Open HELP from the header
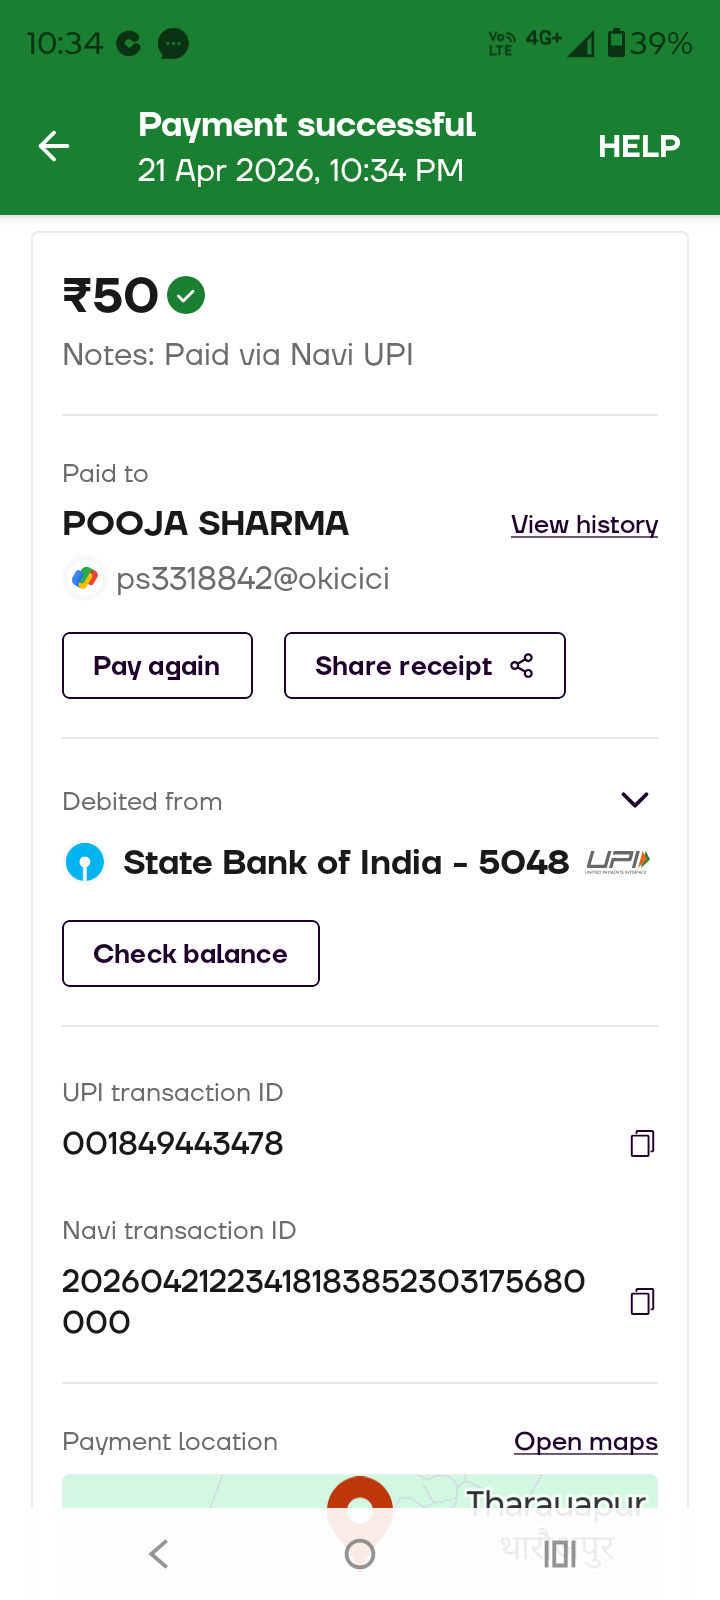The image size is (720, 1600). [x=639, y=146]
